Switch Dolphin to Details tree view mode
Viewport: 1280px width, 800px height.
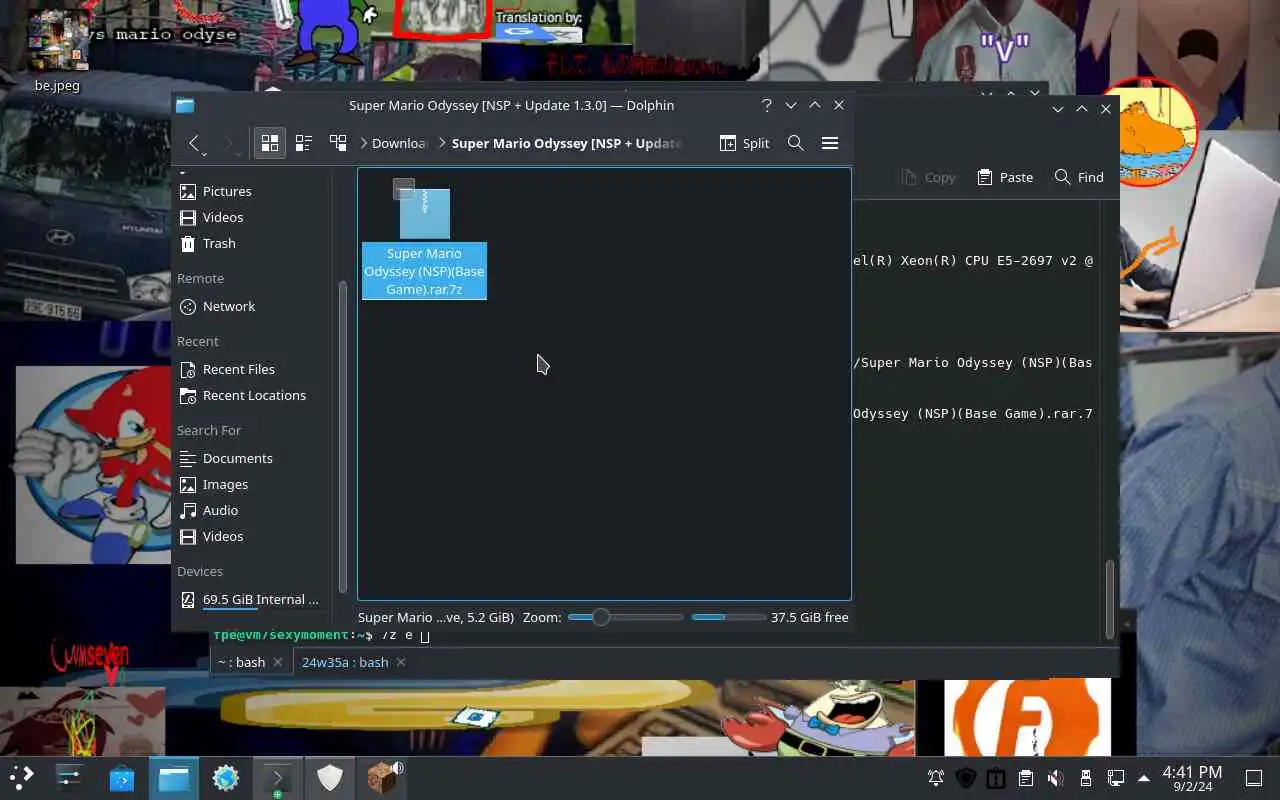[x=338, y=143]
